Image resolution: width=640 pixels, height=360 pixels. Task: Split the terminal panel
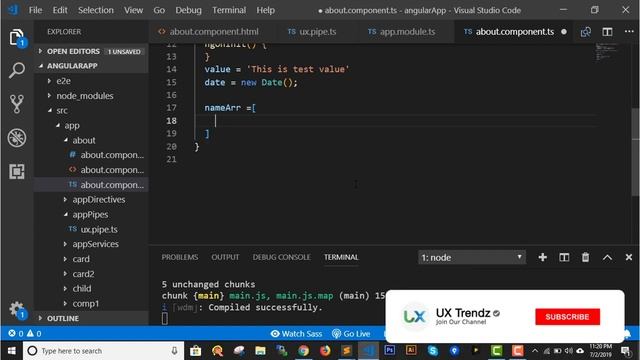coord(564,257)
